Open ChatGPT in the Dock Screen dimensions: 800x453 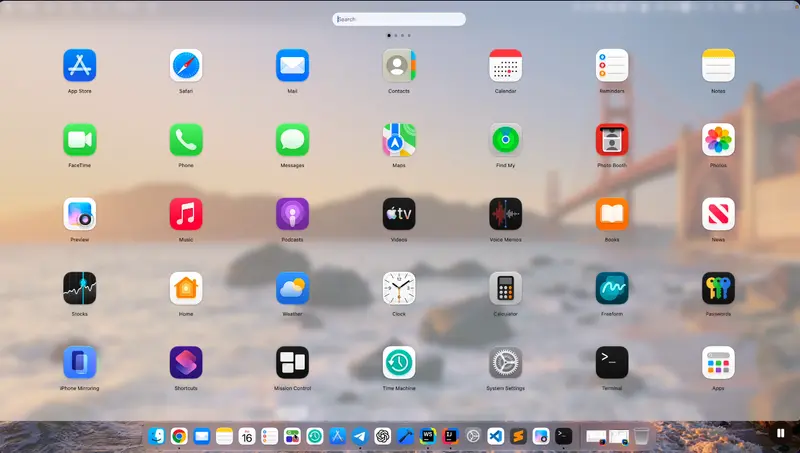383,436
